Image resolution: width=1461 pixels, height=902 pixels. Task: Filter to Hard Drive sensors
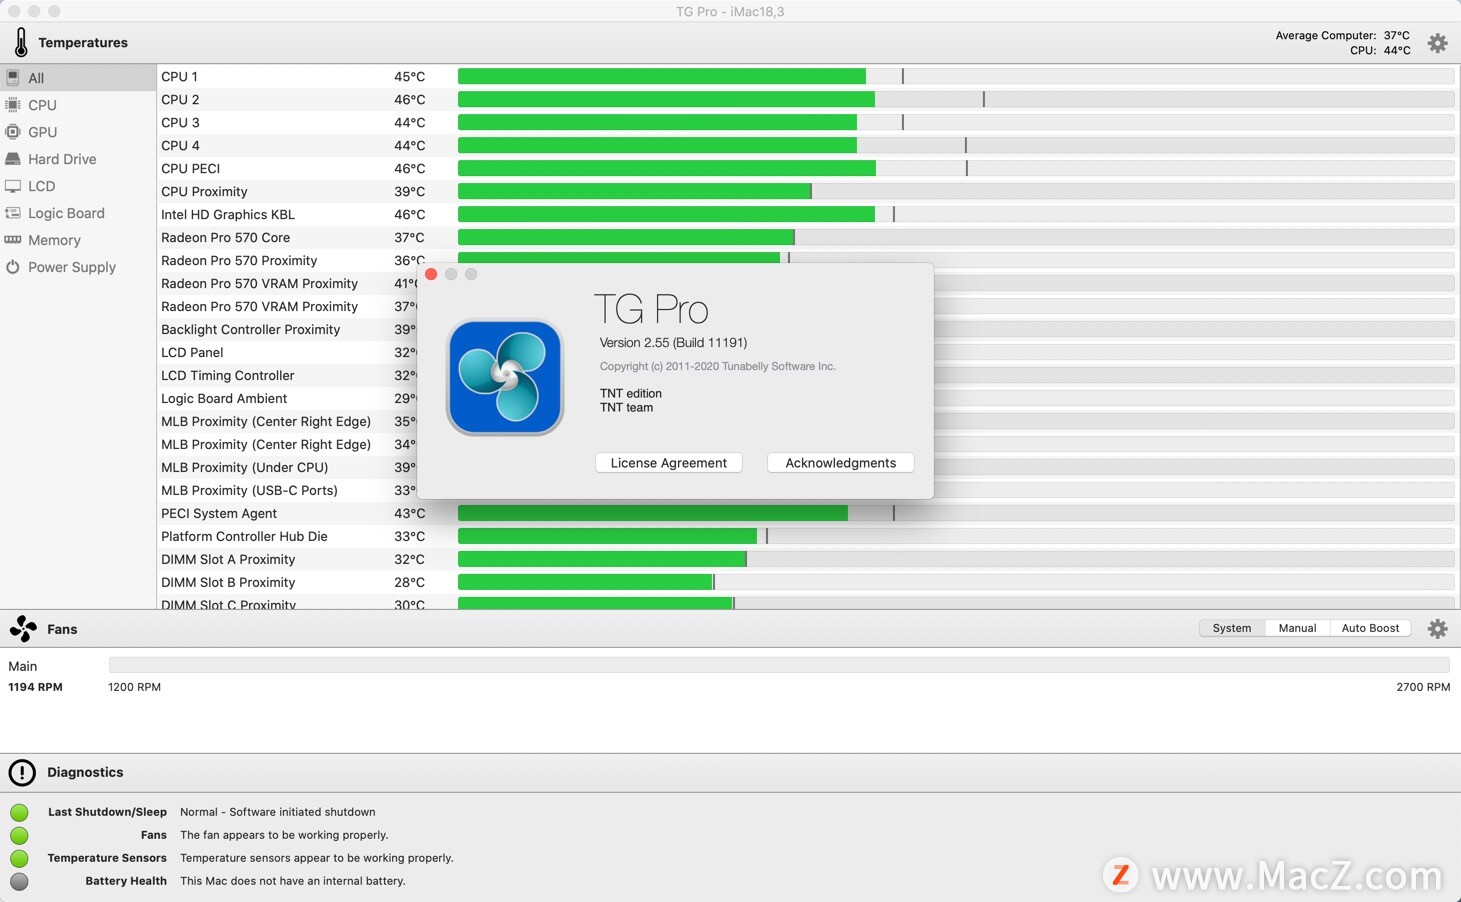tap(78, 159)
